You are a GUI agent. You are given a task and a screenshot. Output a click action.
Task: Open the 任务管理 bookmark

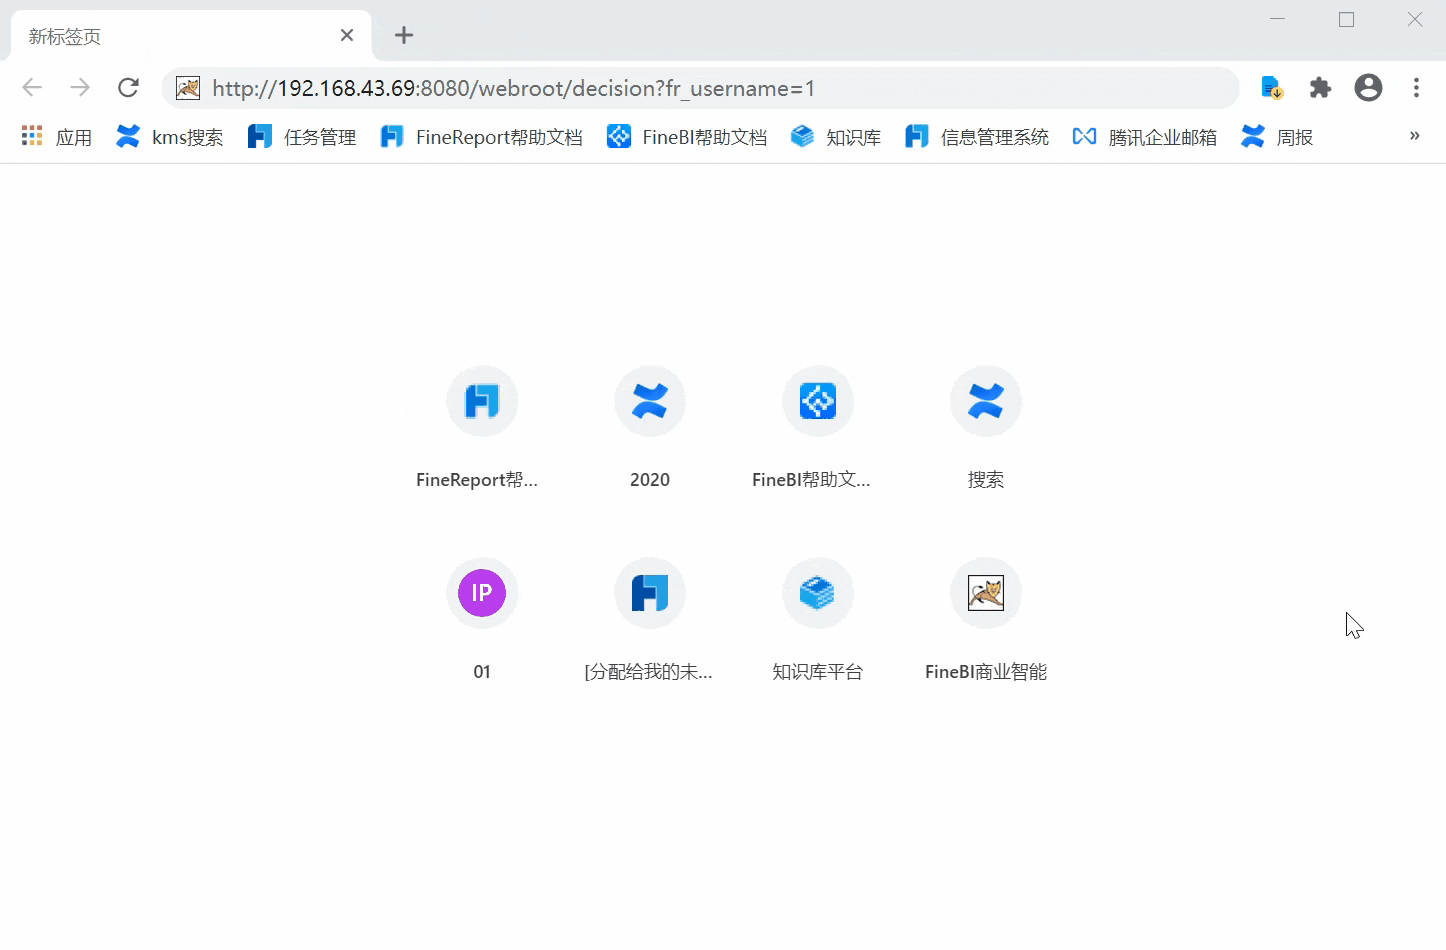pyautogui.click(x=302, y=137)
